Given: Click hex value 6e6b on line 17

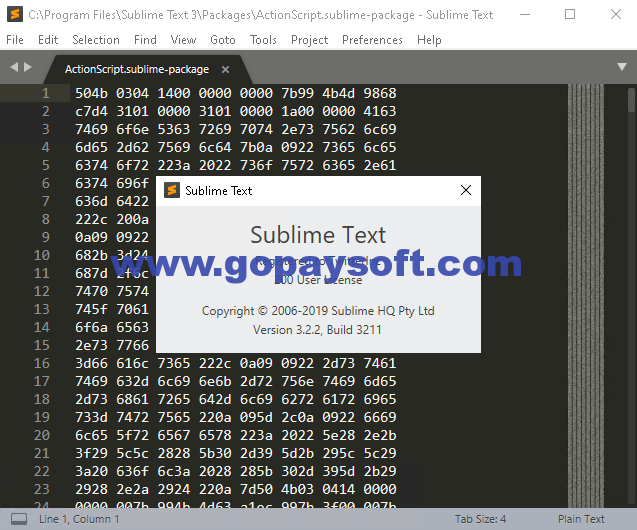Looking at the screenshot, I should pyautogui.click(x=215, y=381).
